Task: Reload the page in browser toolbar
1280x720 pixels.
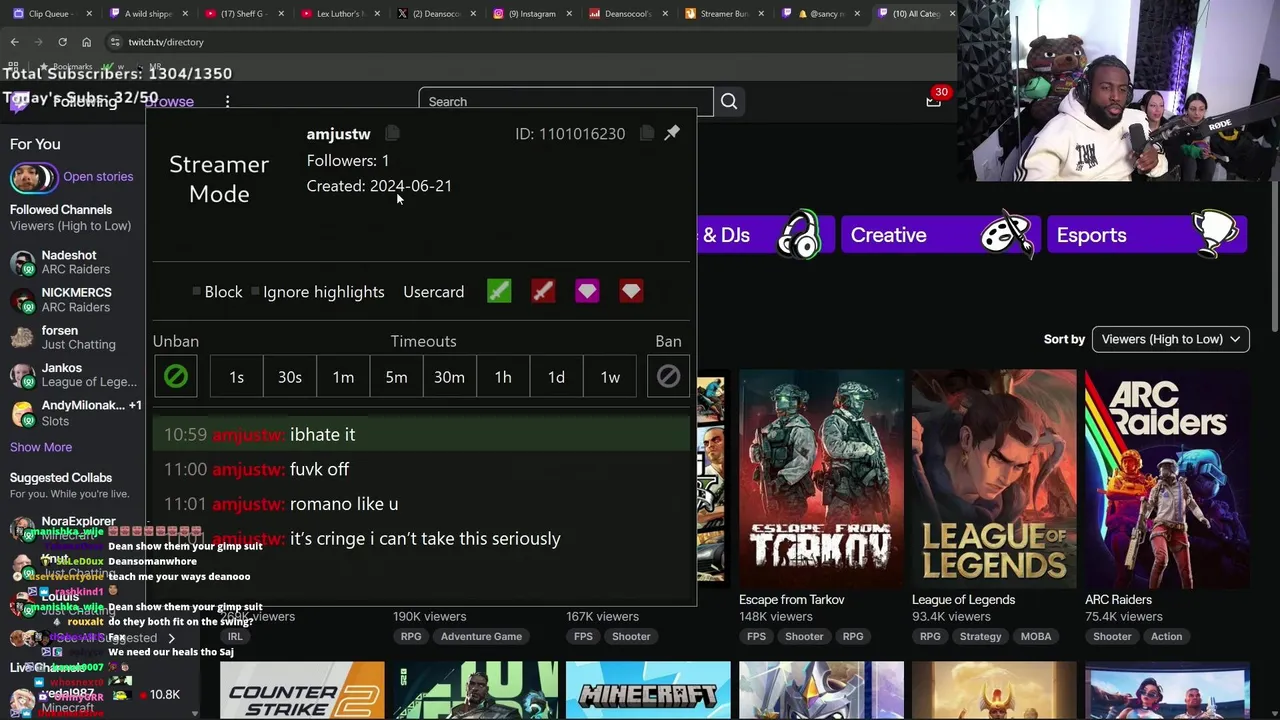Action: click(x=62, y=42)
